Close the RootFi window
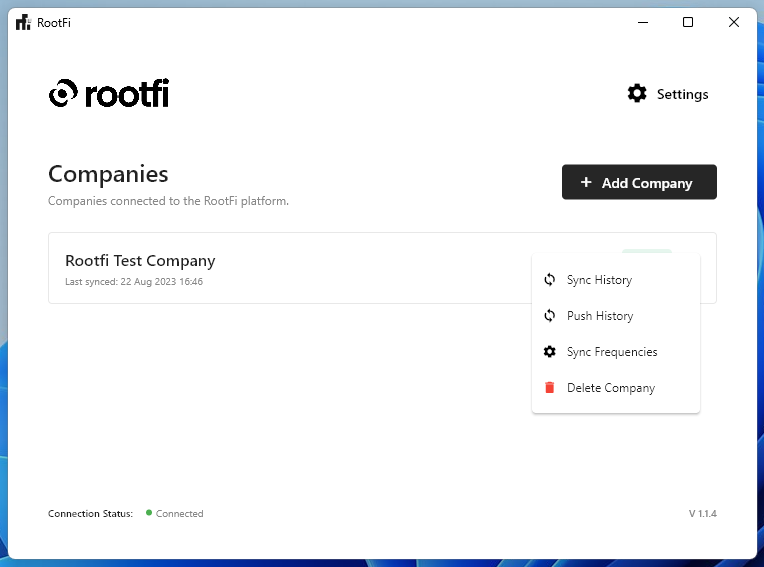The width and height of the screenshot is (764, 567). [x=734, y=22]
